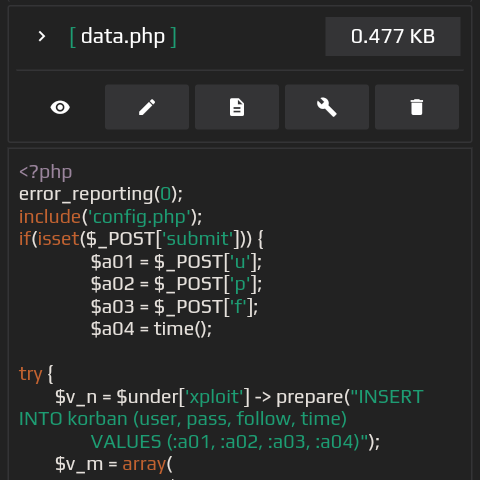Click the try keyword in code
Viewport: 480px width, 480px height.
click(31, 374)
